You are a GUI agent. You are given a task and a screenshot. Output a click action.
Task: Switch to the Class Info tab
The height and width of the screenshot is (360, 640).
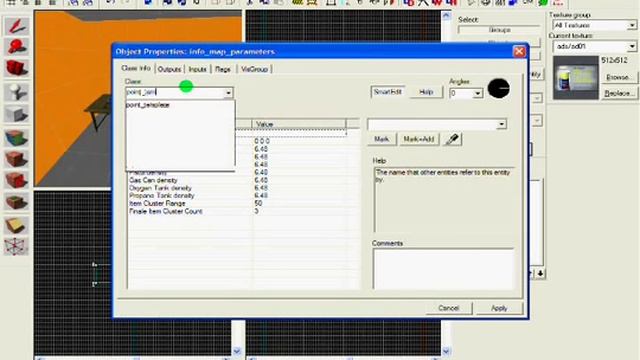(136, 68)
